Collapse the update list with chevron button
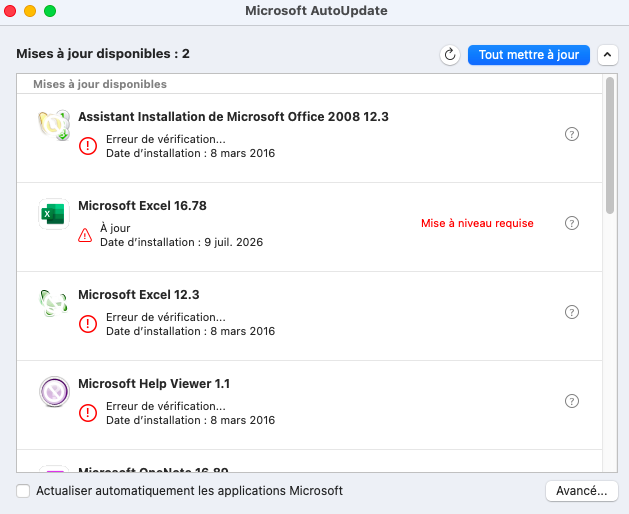Viewport: 629px width, 514px height. pyautogui.click(x=607, y=55)
